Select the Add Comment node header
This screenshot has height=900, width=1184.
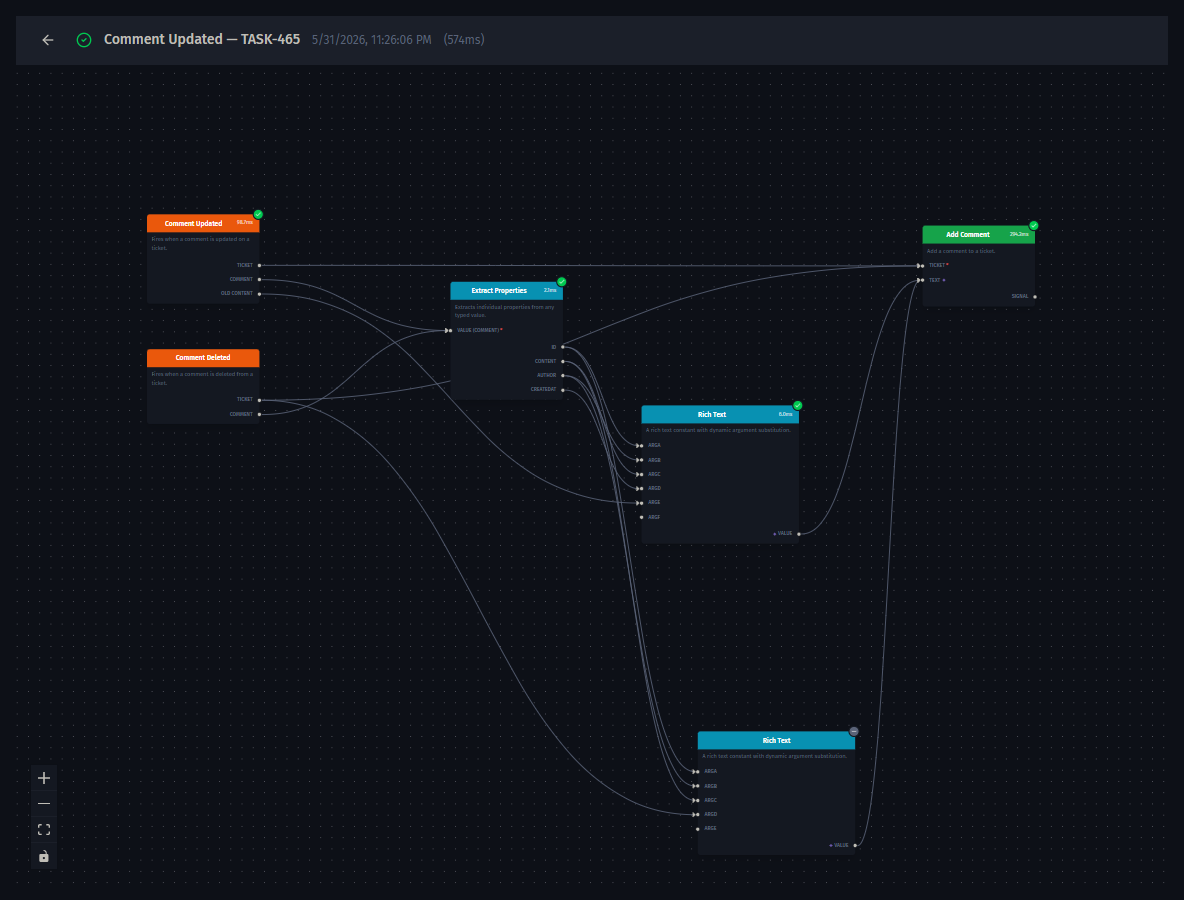tap(979, 235)
